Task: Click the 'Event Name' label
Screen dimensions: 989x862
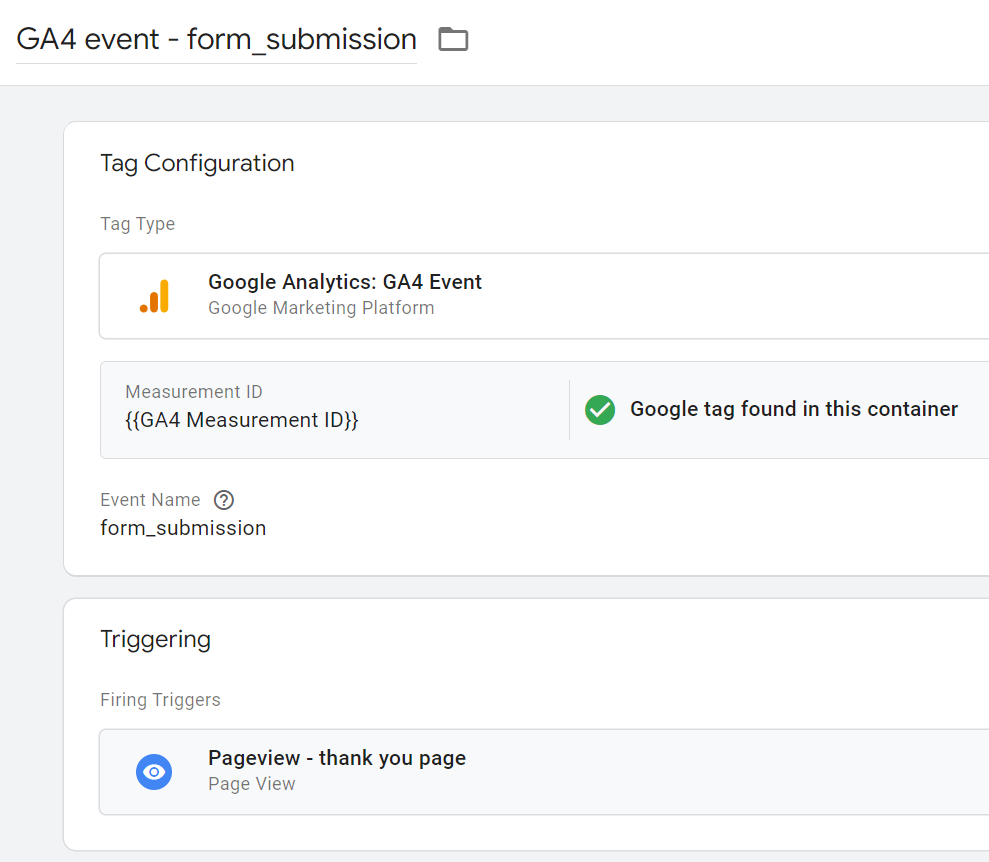Action: click(x=150, y=500)
